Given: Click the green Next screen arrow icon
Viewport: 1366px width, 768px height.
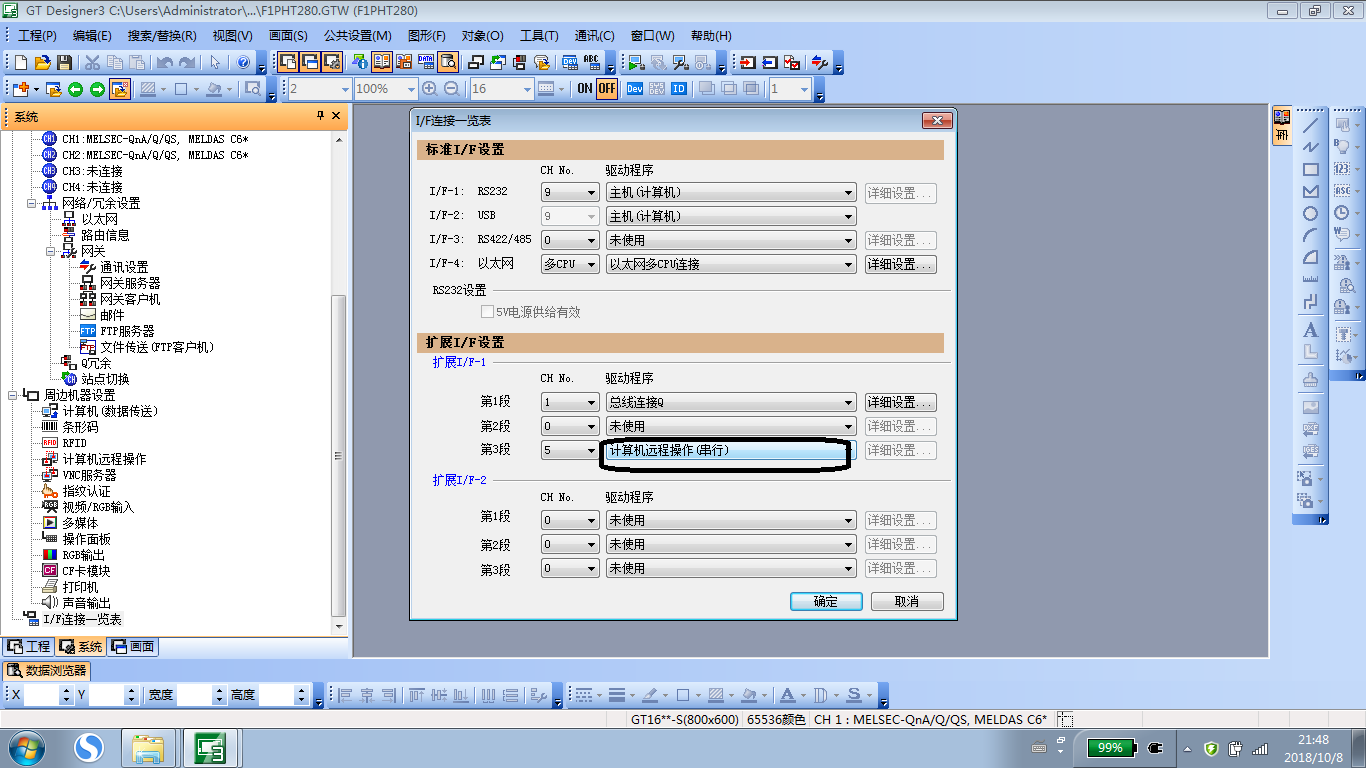Looking at the screenshot, I should [97, 89].
